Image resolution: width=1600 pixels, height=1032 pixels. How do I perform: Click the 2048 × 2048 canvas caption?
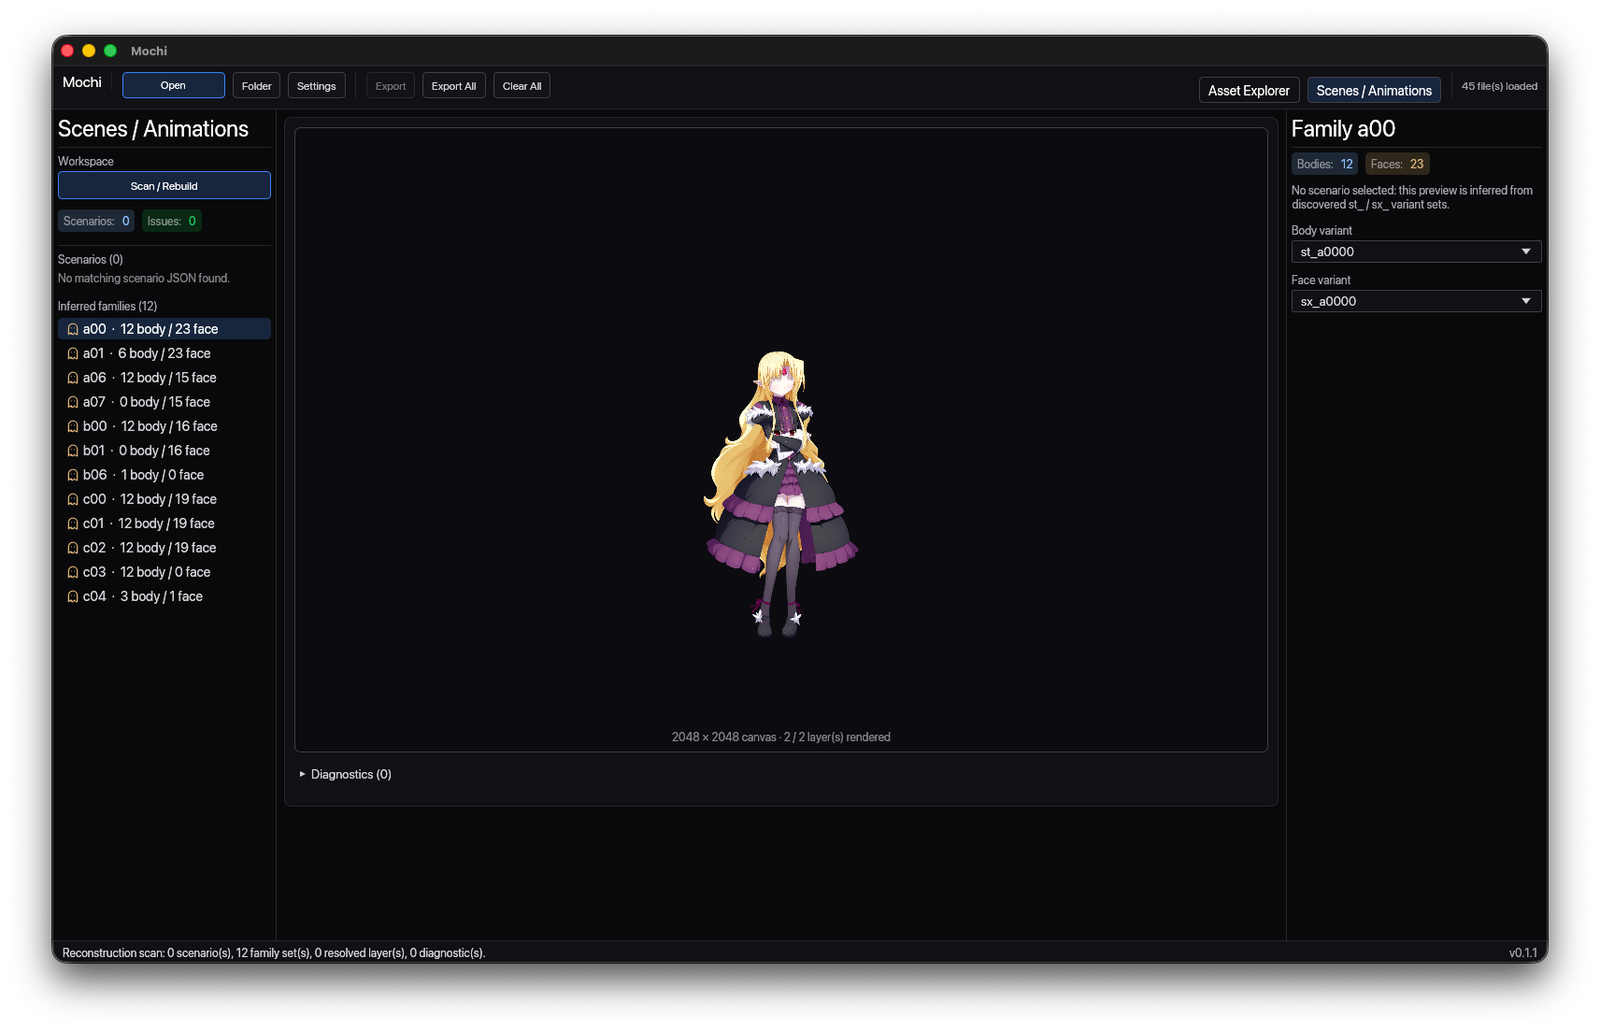pos(781,737)
